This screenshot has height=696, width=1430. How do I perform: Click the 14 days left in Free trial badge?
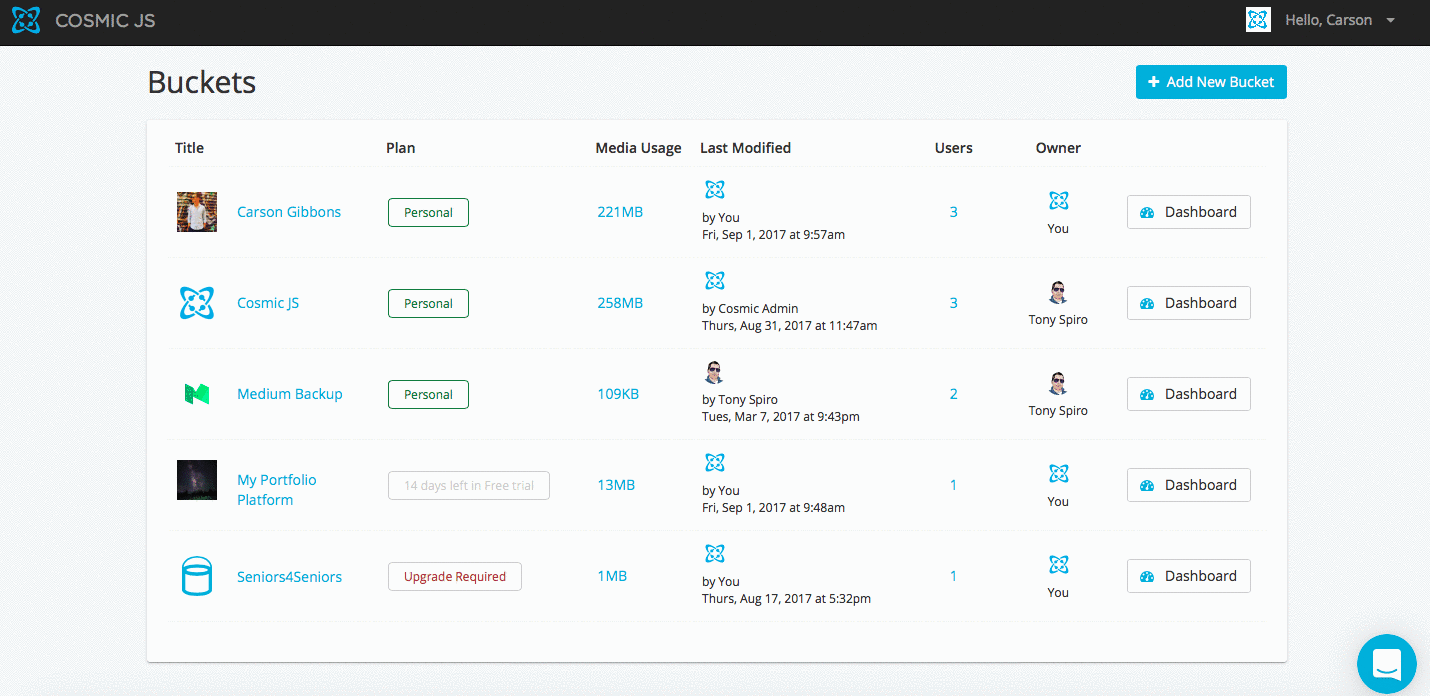pos(469,485)
